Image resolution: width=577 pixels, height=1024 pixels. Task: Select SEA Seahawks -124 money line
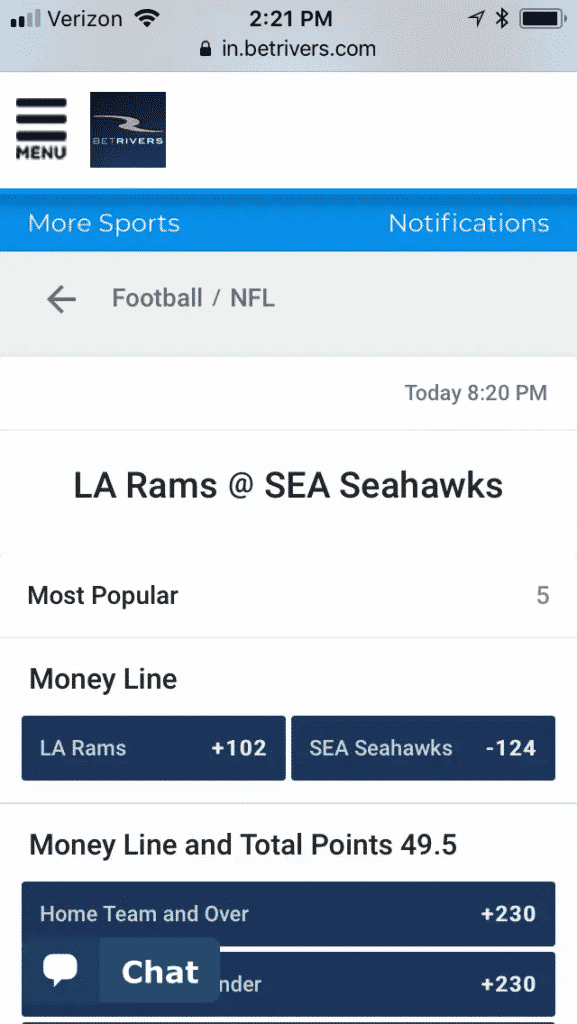coord(422,748)
